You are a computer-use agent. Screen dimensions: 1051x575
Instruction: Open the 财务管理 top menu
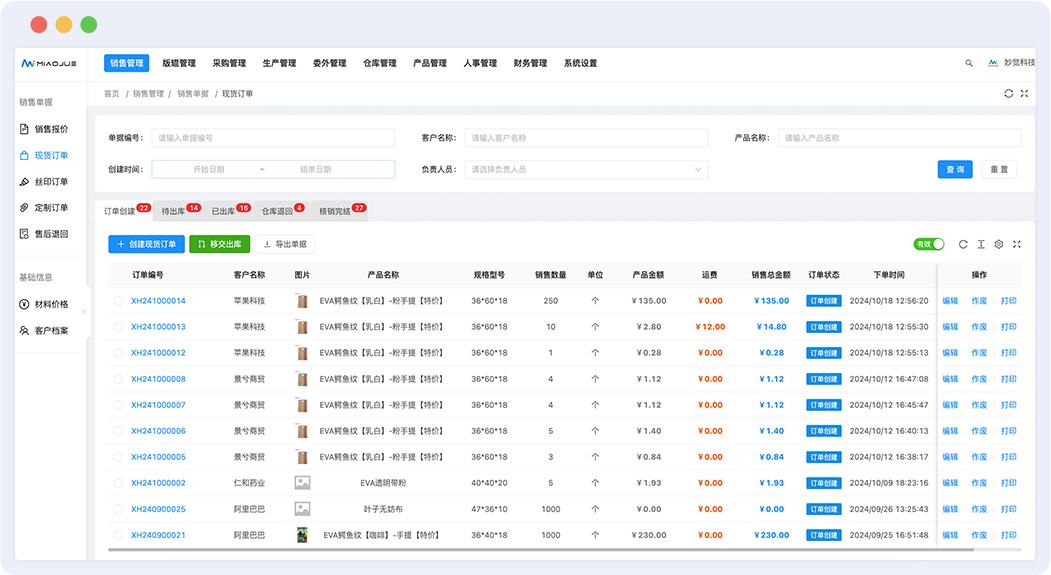[x=530, y=63]
